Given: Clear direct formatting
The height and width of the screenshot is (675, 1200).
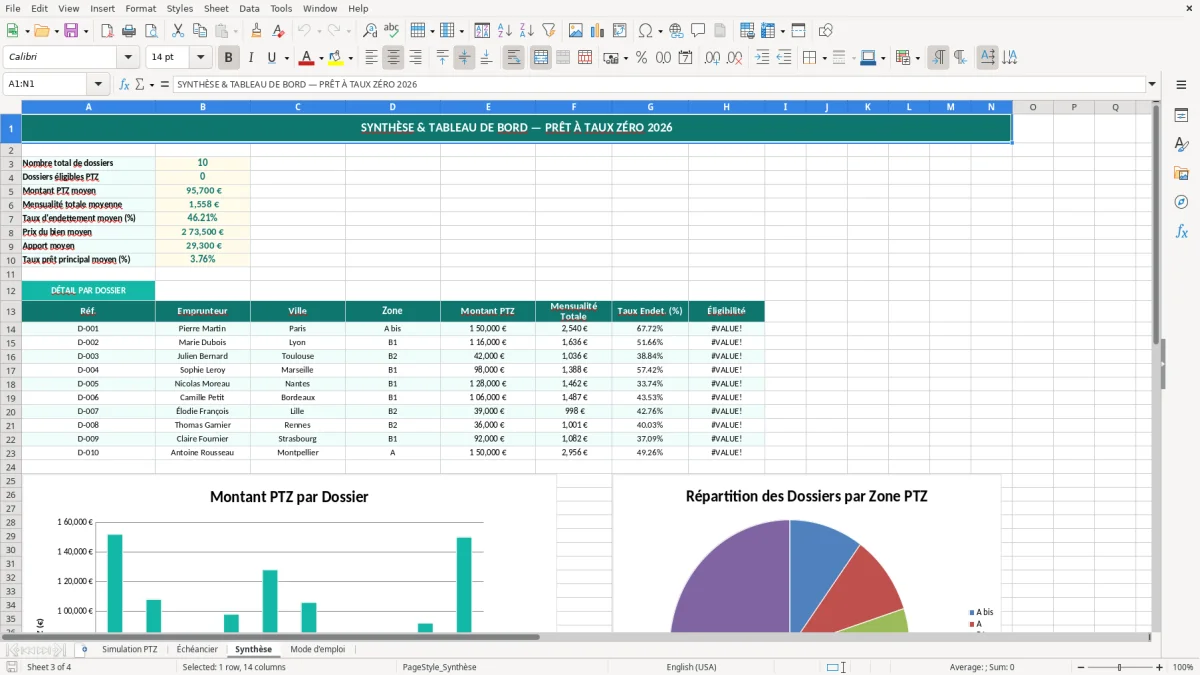Looking at the screenshot, I should [x=278, y=31].
